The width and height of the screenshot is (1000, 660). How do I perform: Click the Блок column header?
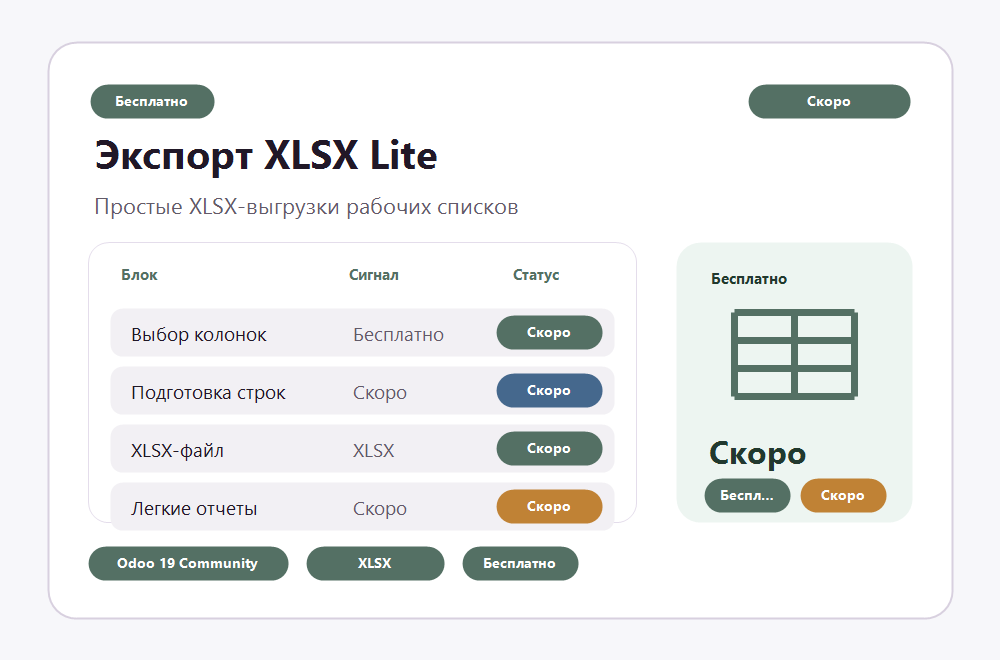coord(140,275)
